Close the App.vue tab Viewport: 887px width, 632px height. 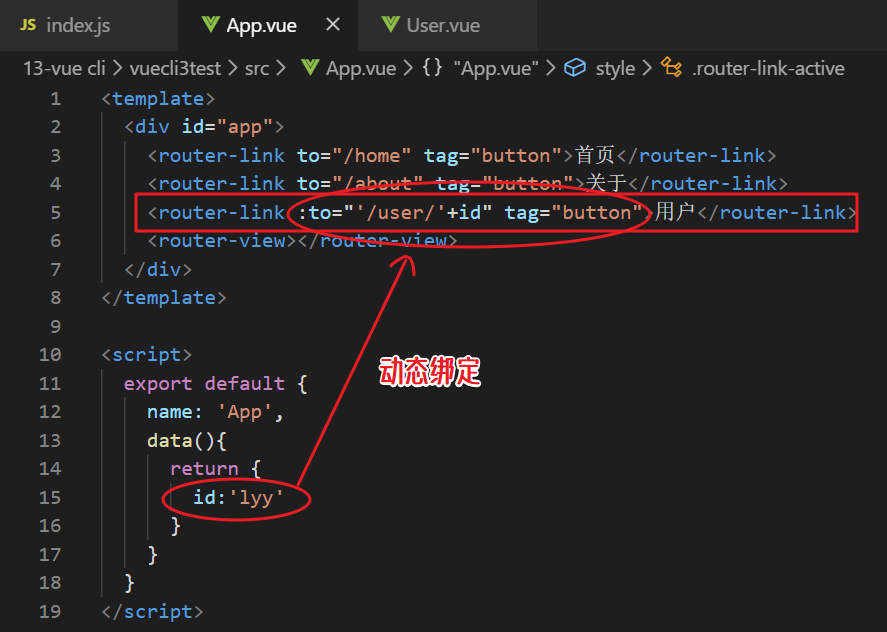pos(333,24)
